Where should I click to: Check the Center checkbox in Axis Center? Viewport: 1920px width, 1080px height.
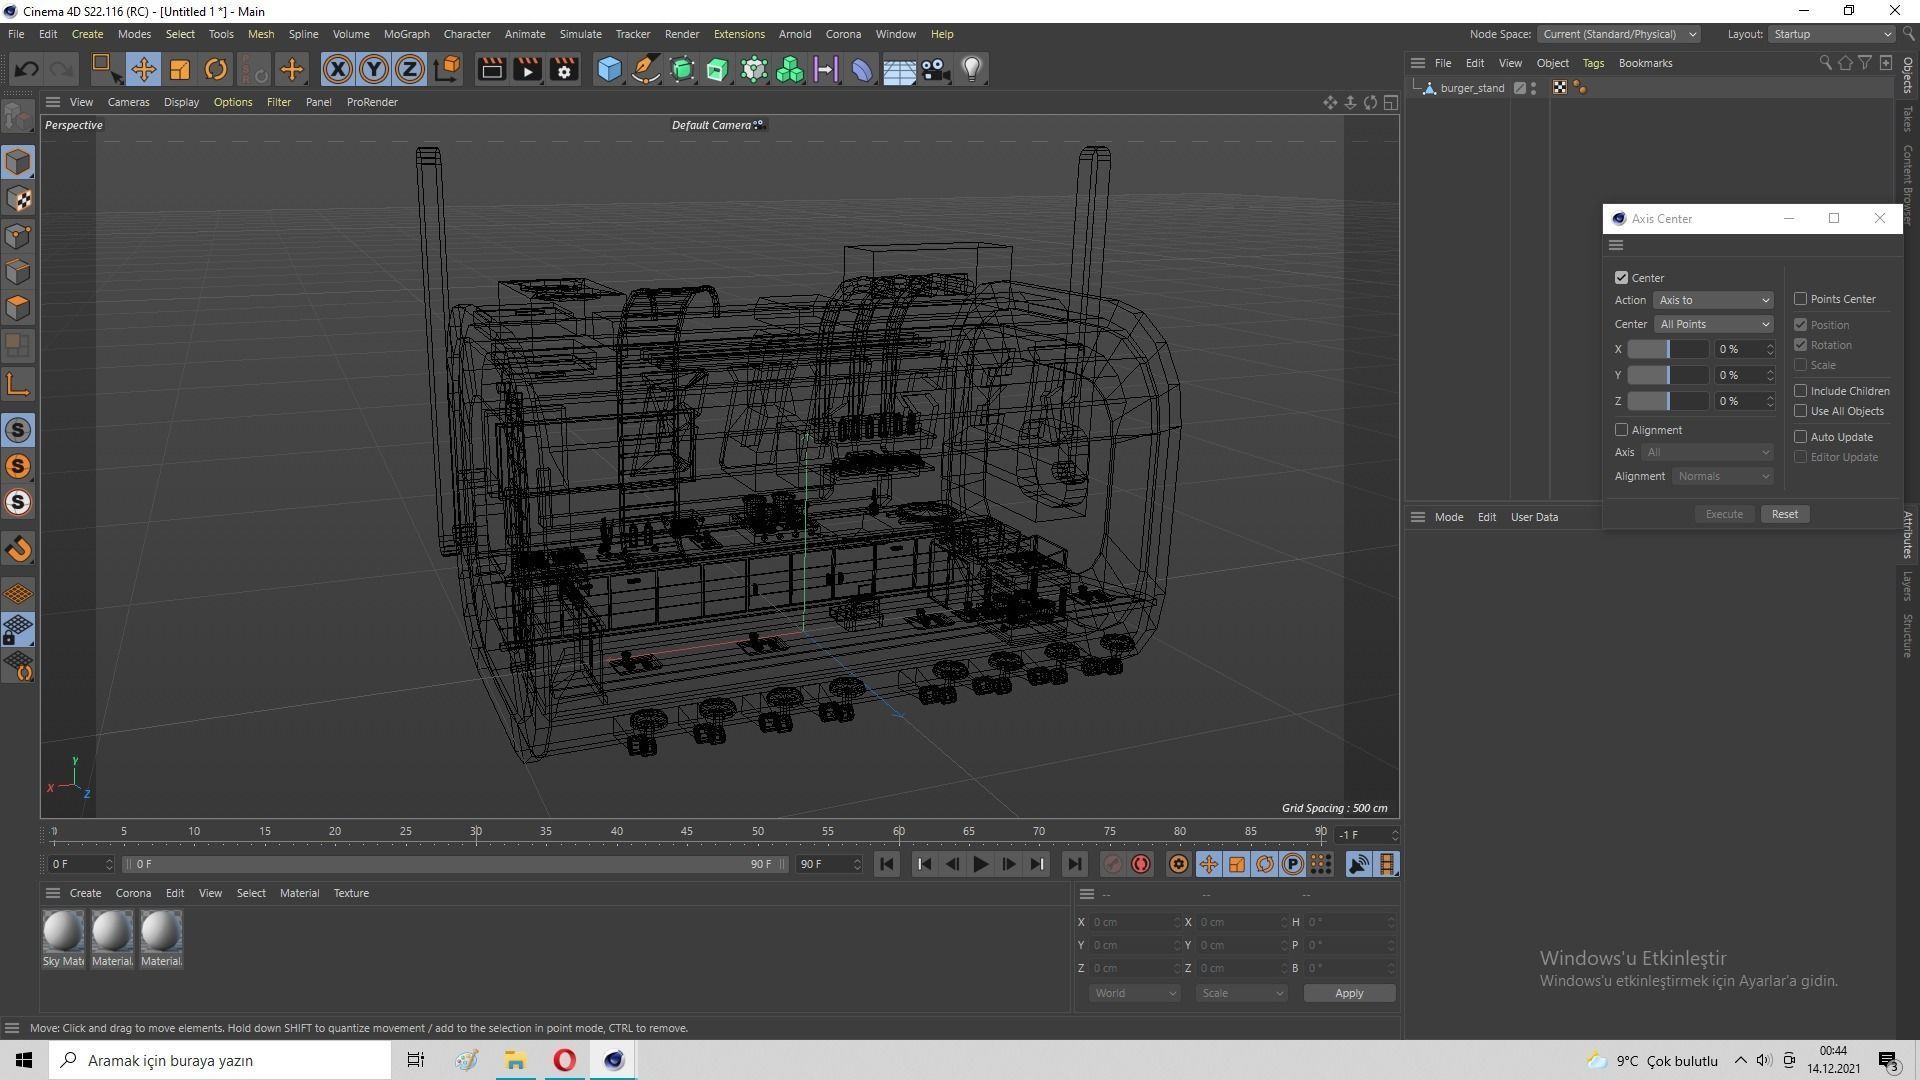coord(1621,278)
